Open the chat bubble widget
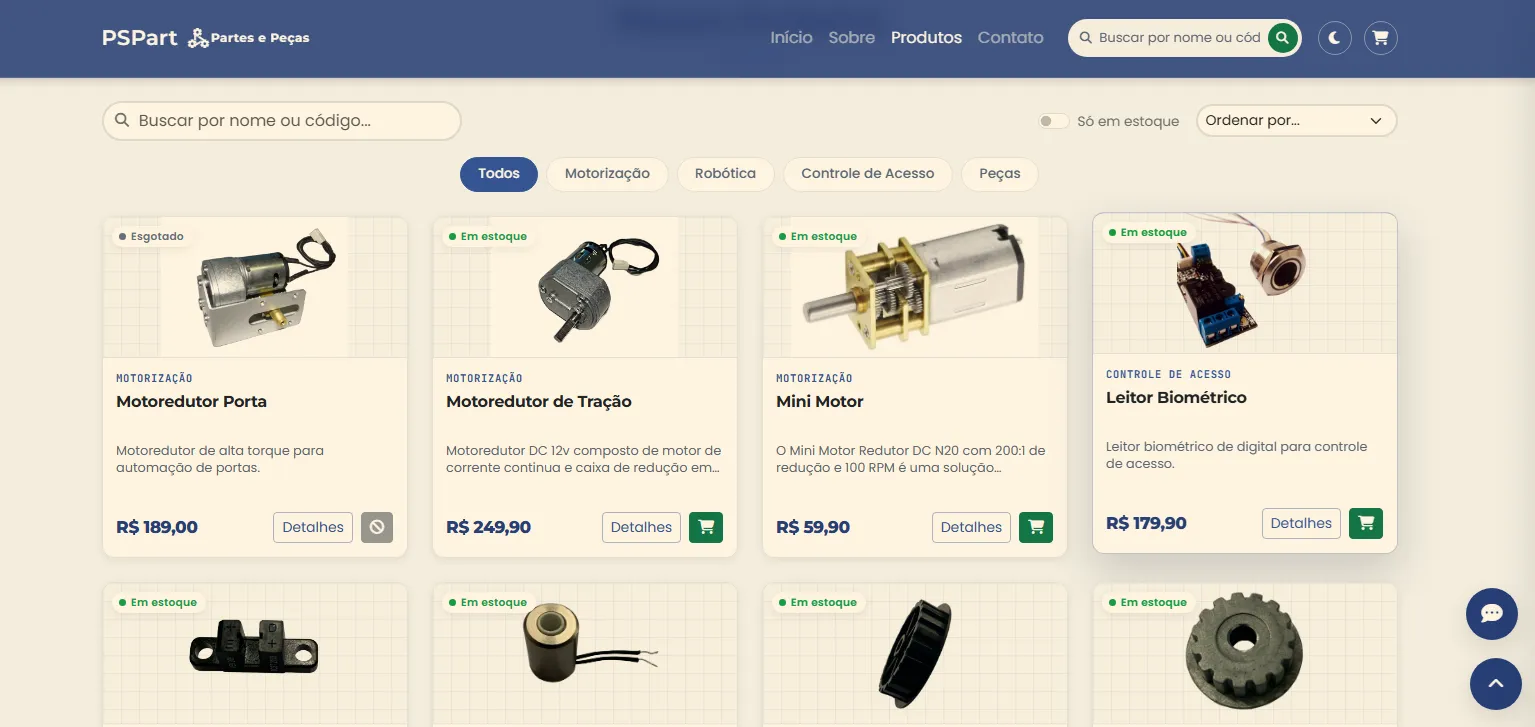Screen dimensions: 1535x727 tap(1492, 614)
